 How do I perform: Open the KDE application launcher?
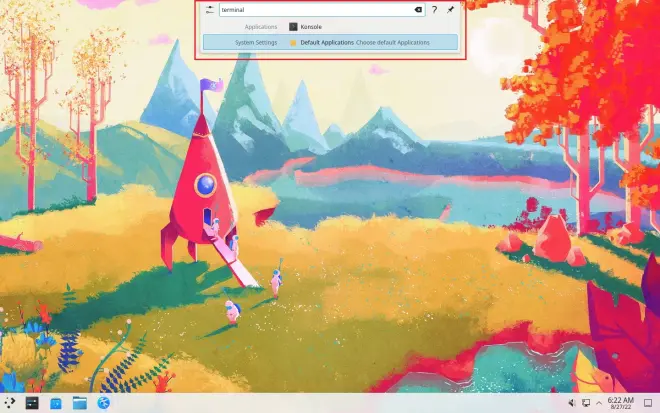tap(10, 403)
